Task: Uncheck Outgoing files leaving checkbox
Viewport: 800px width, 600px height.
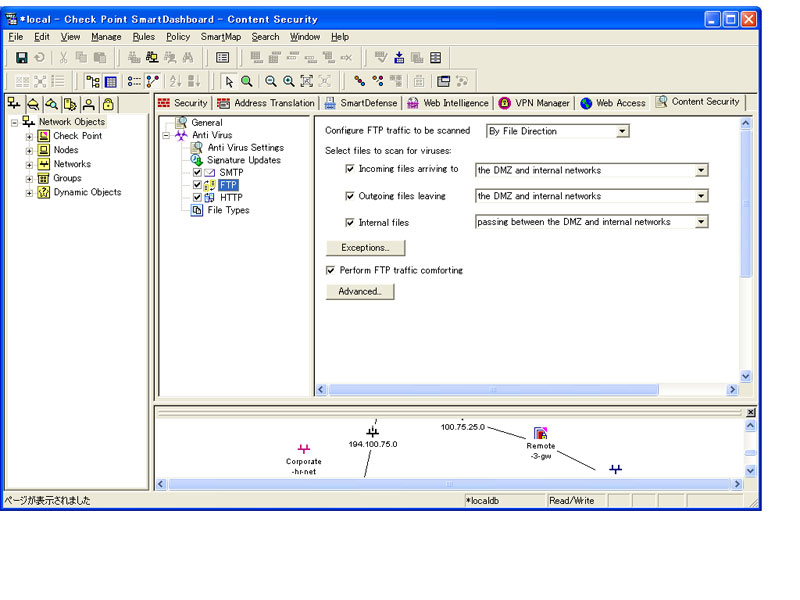Action: coord(349,196)
